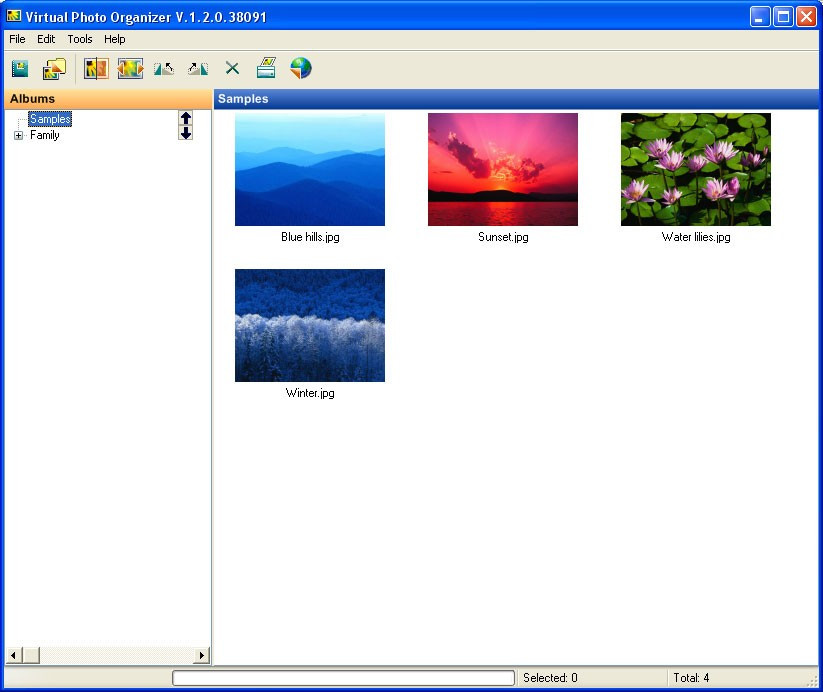Image resolution: width=823 pixels, height=692 pixels.
Task: Minimize the Virtual Photo Organizer window
Action: pyautogui.click(x=759, y=17)
